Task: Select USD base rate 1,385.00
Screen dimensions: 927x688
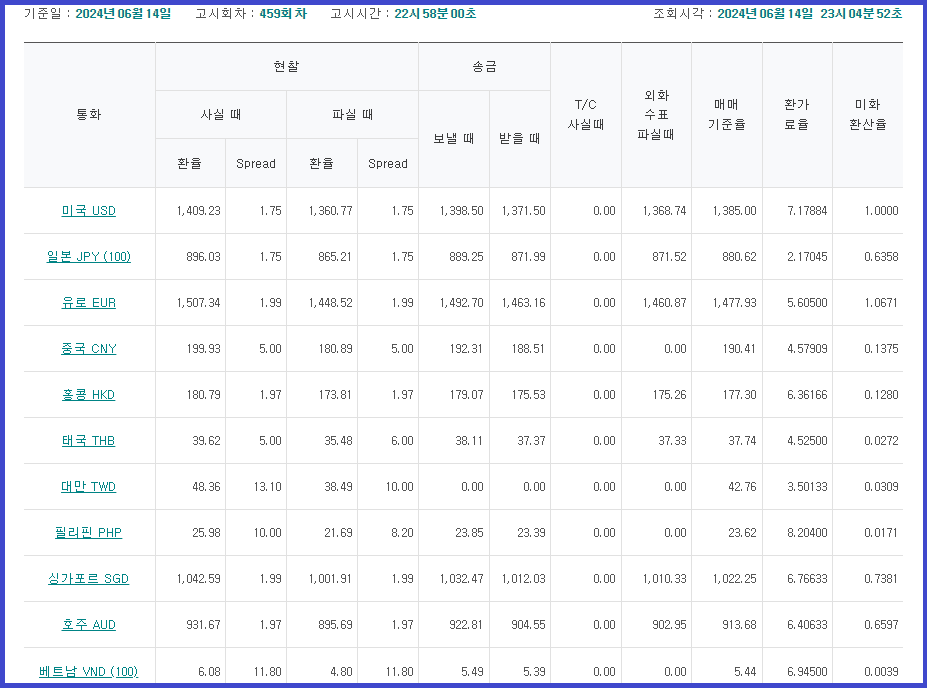Action: [734, 210]
